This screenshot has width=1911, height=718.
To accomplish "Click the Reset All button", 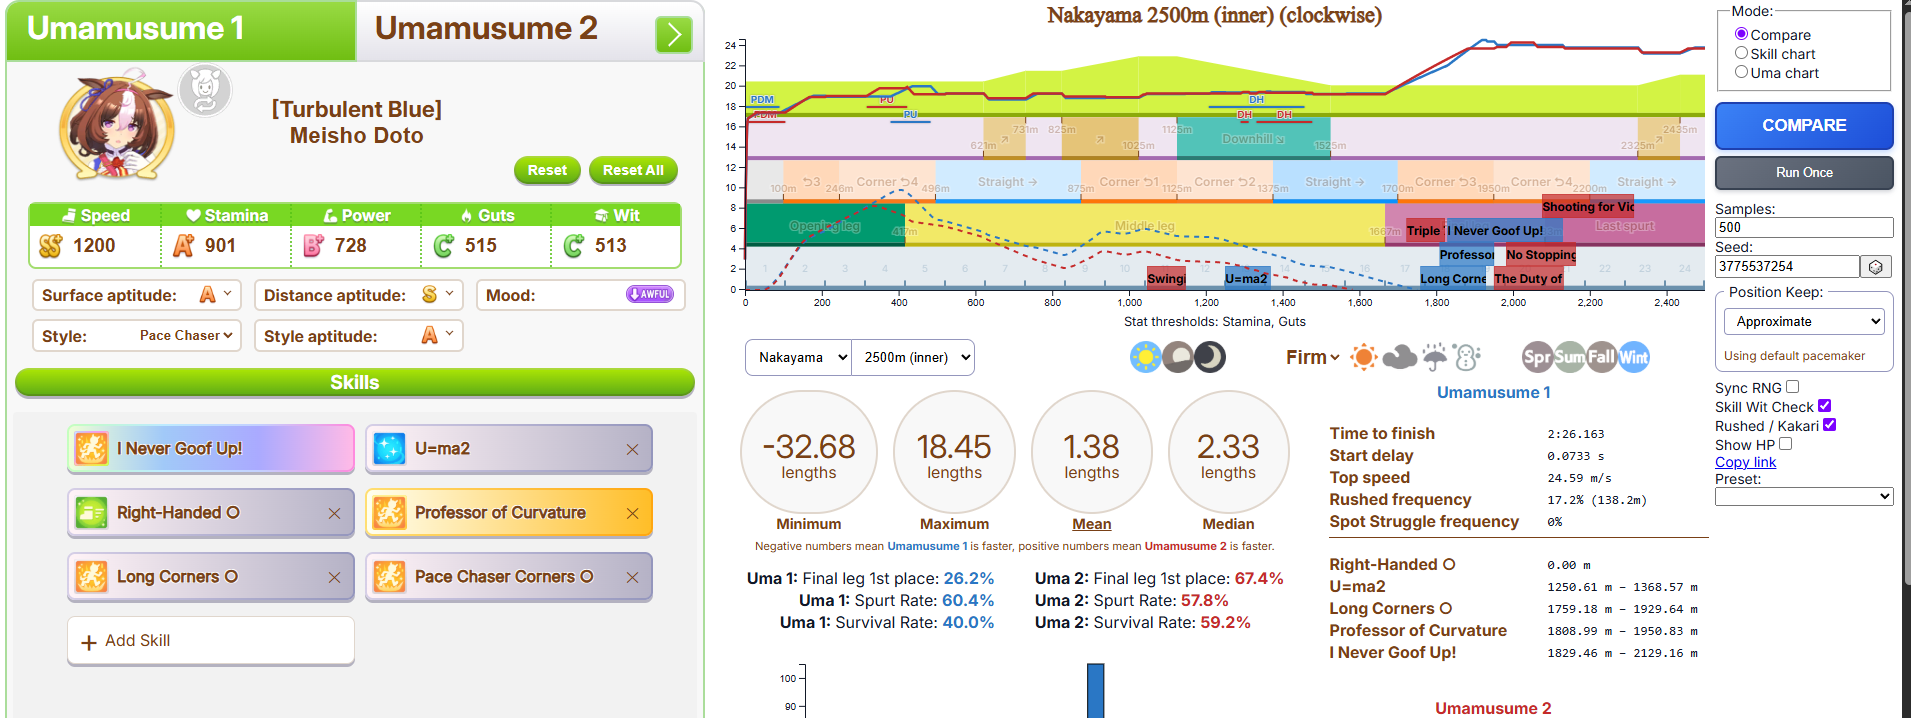I will [x=633, y=170].
